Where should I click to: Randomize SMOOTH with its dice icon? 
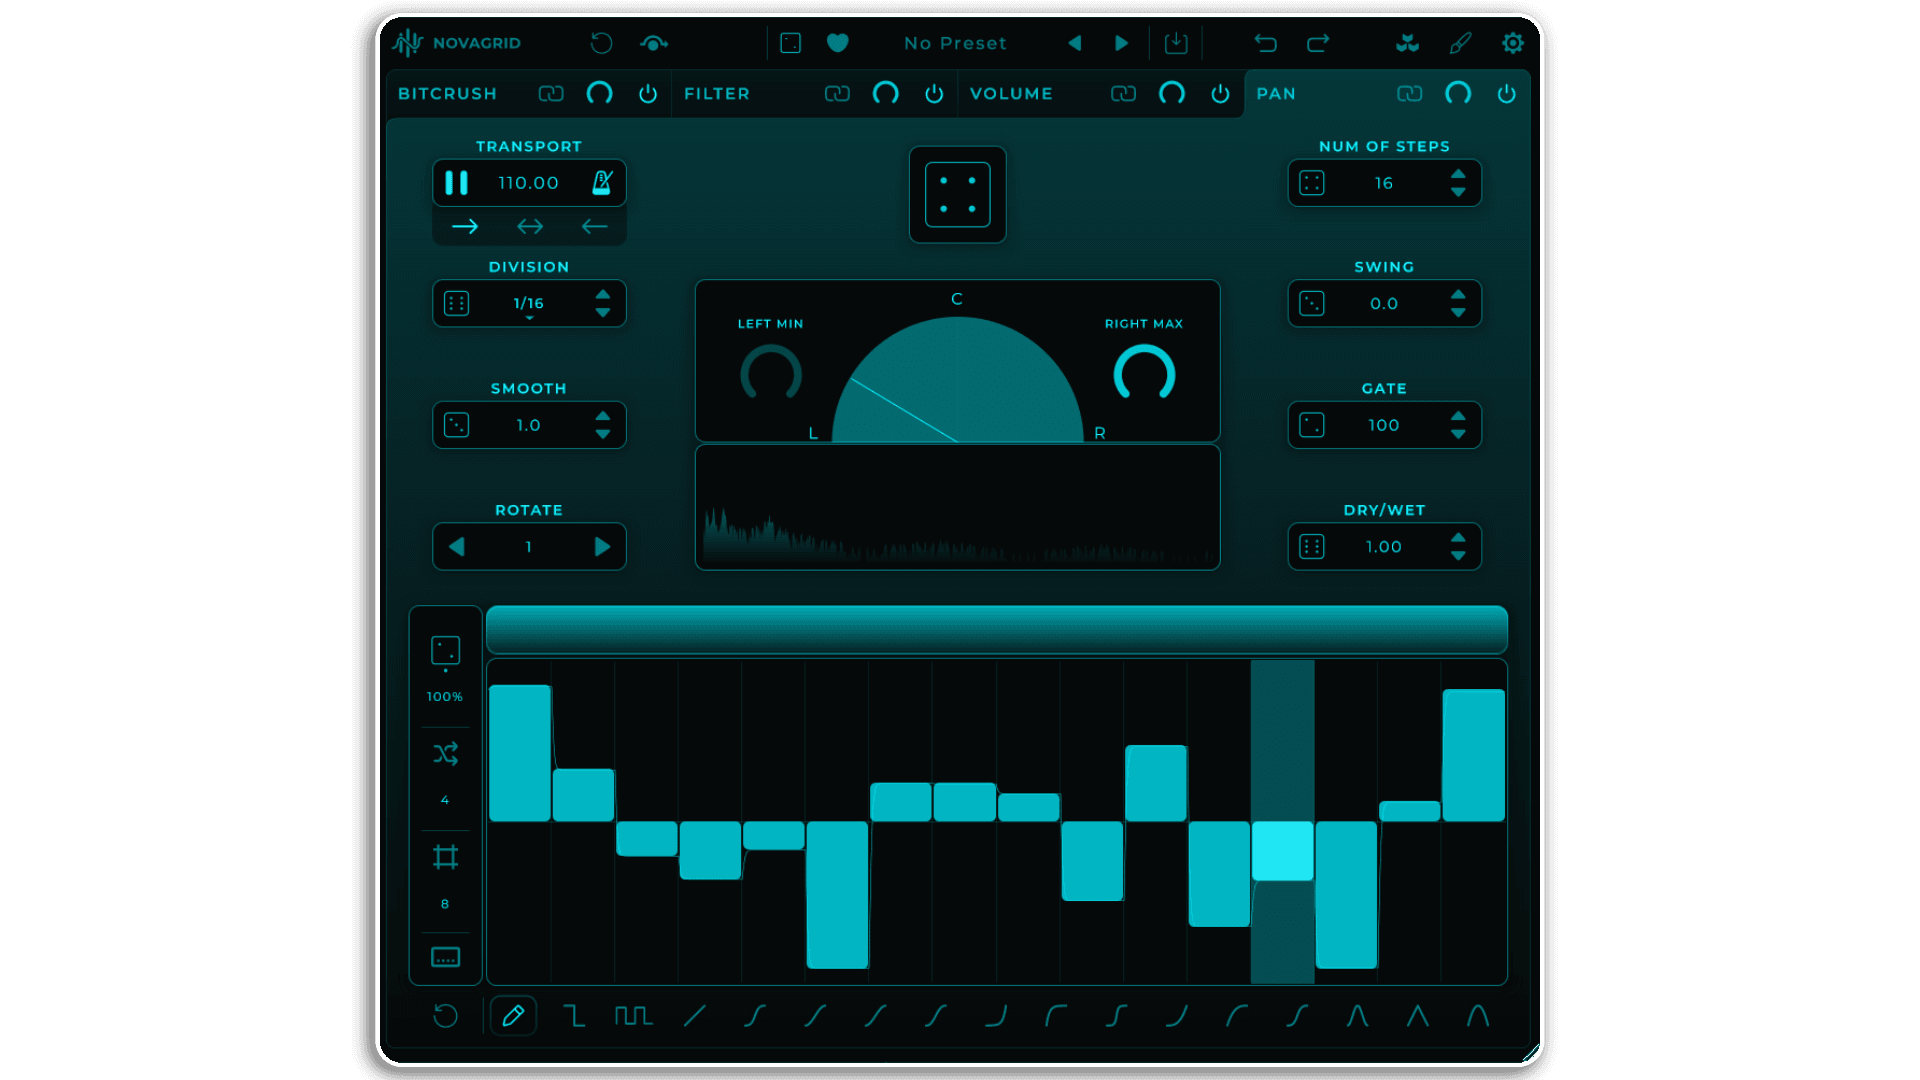tap(456, 425)
